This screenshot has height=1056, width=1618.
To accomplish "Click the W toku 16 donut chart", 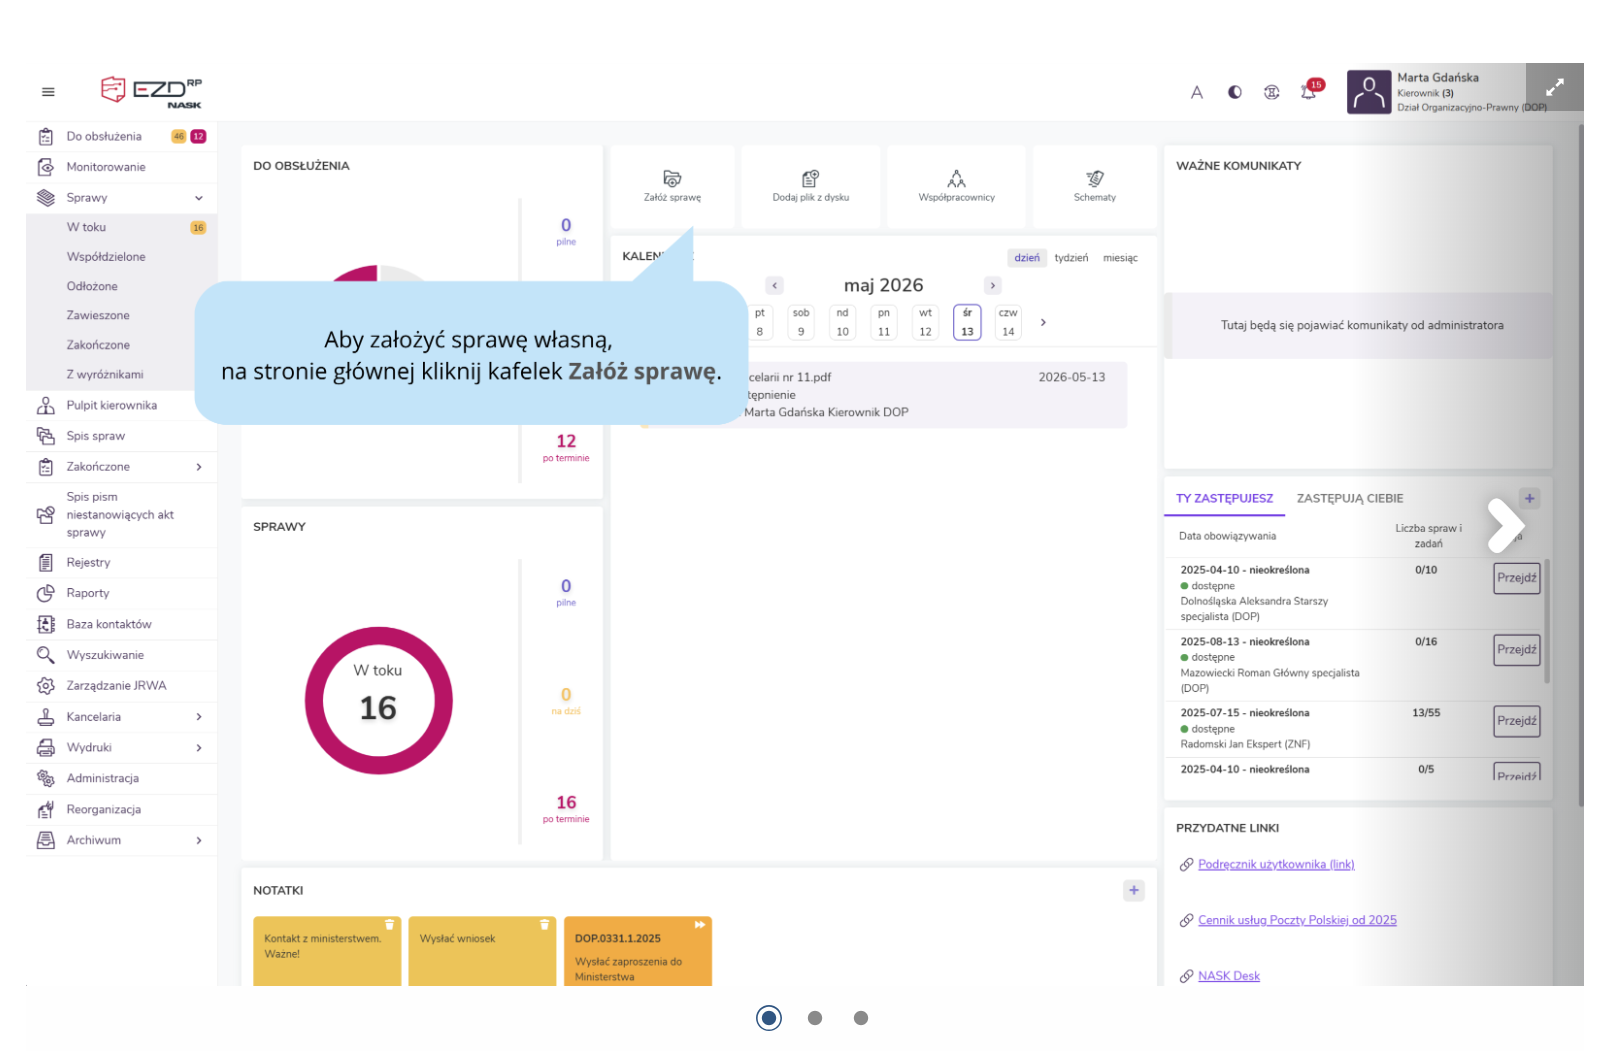I will coord(378,701).
